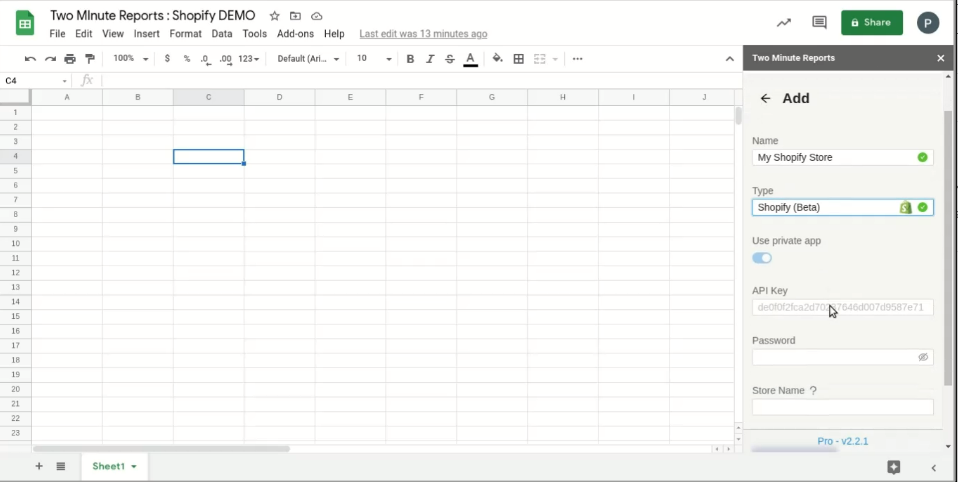Format as percent

pos(186,59)
